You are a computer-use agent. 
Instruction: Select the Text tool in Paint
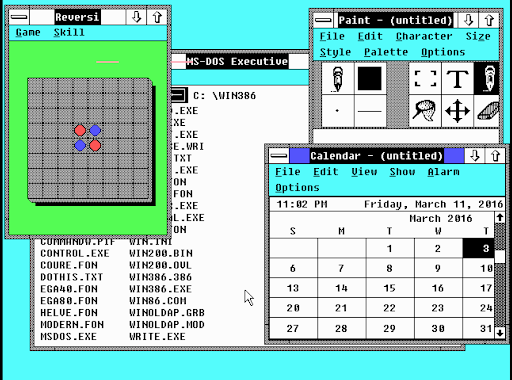point(457,78)
